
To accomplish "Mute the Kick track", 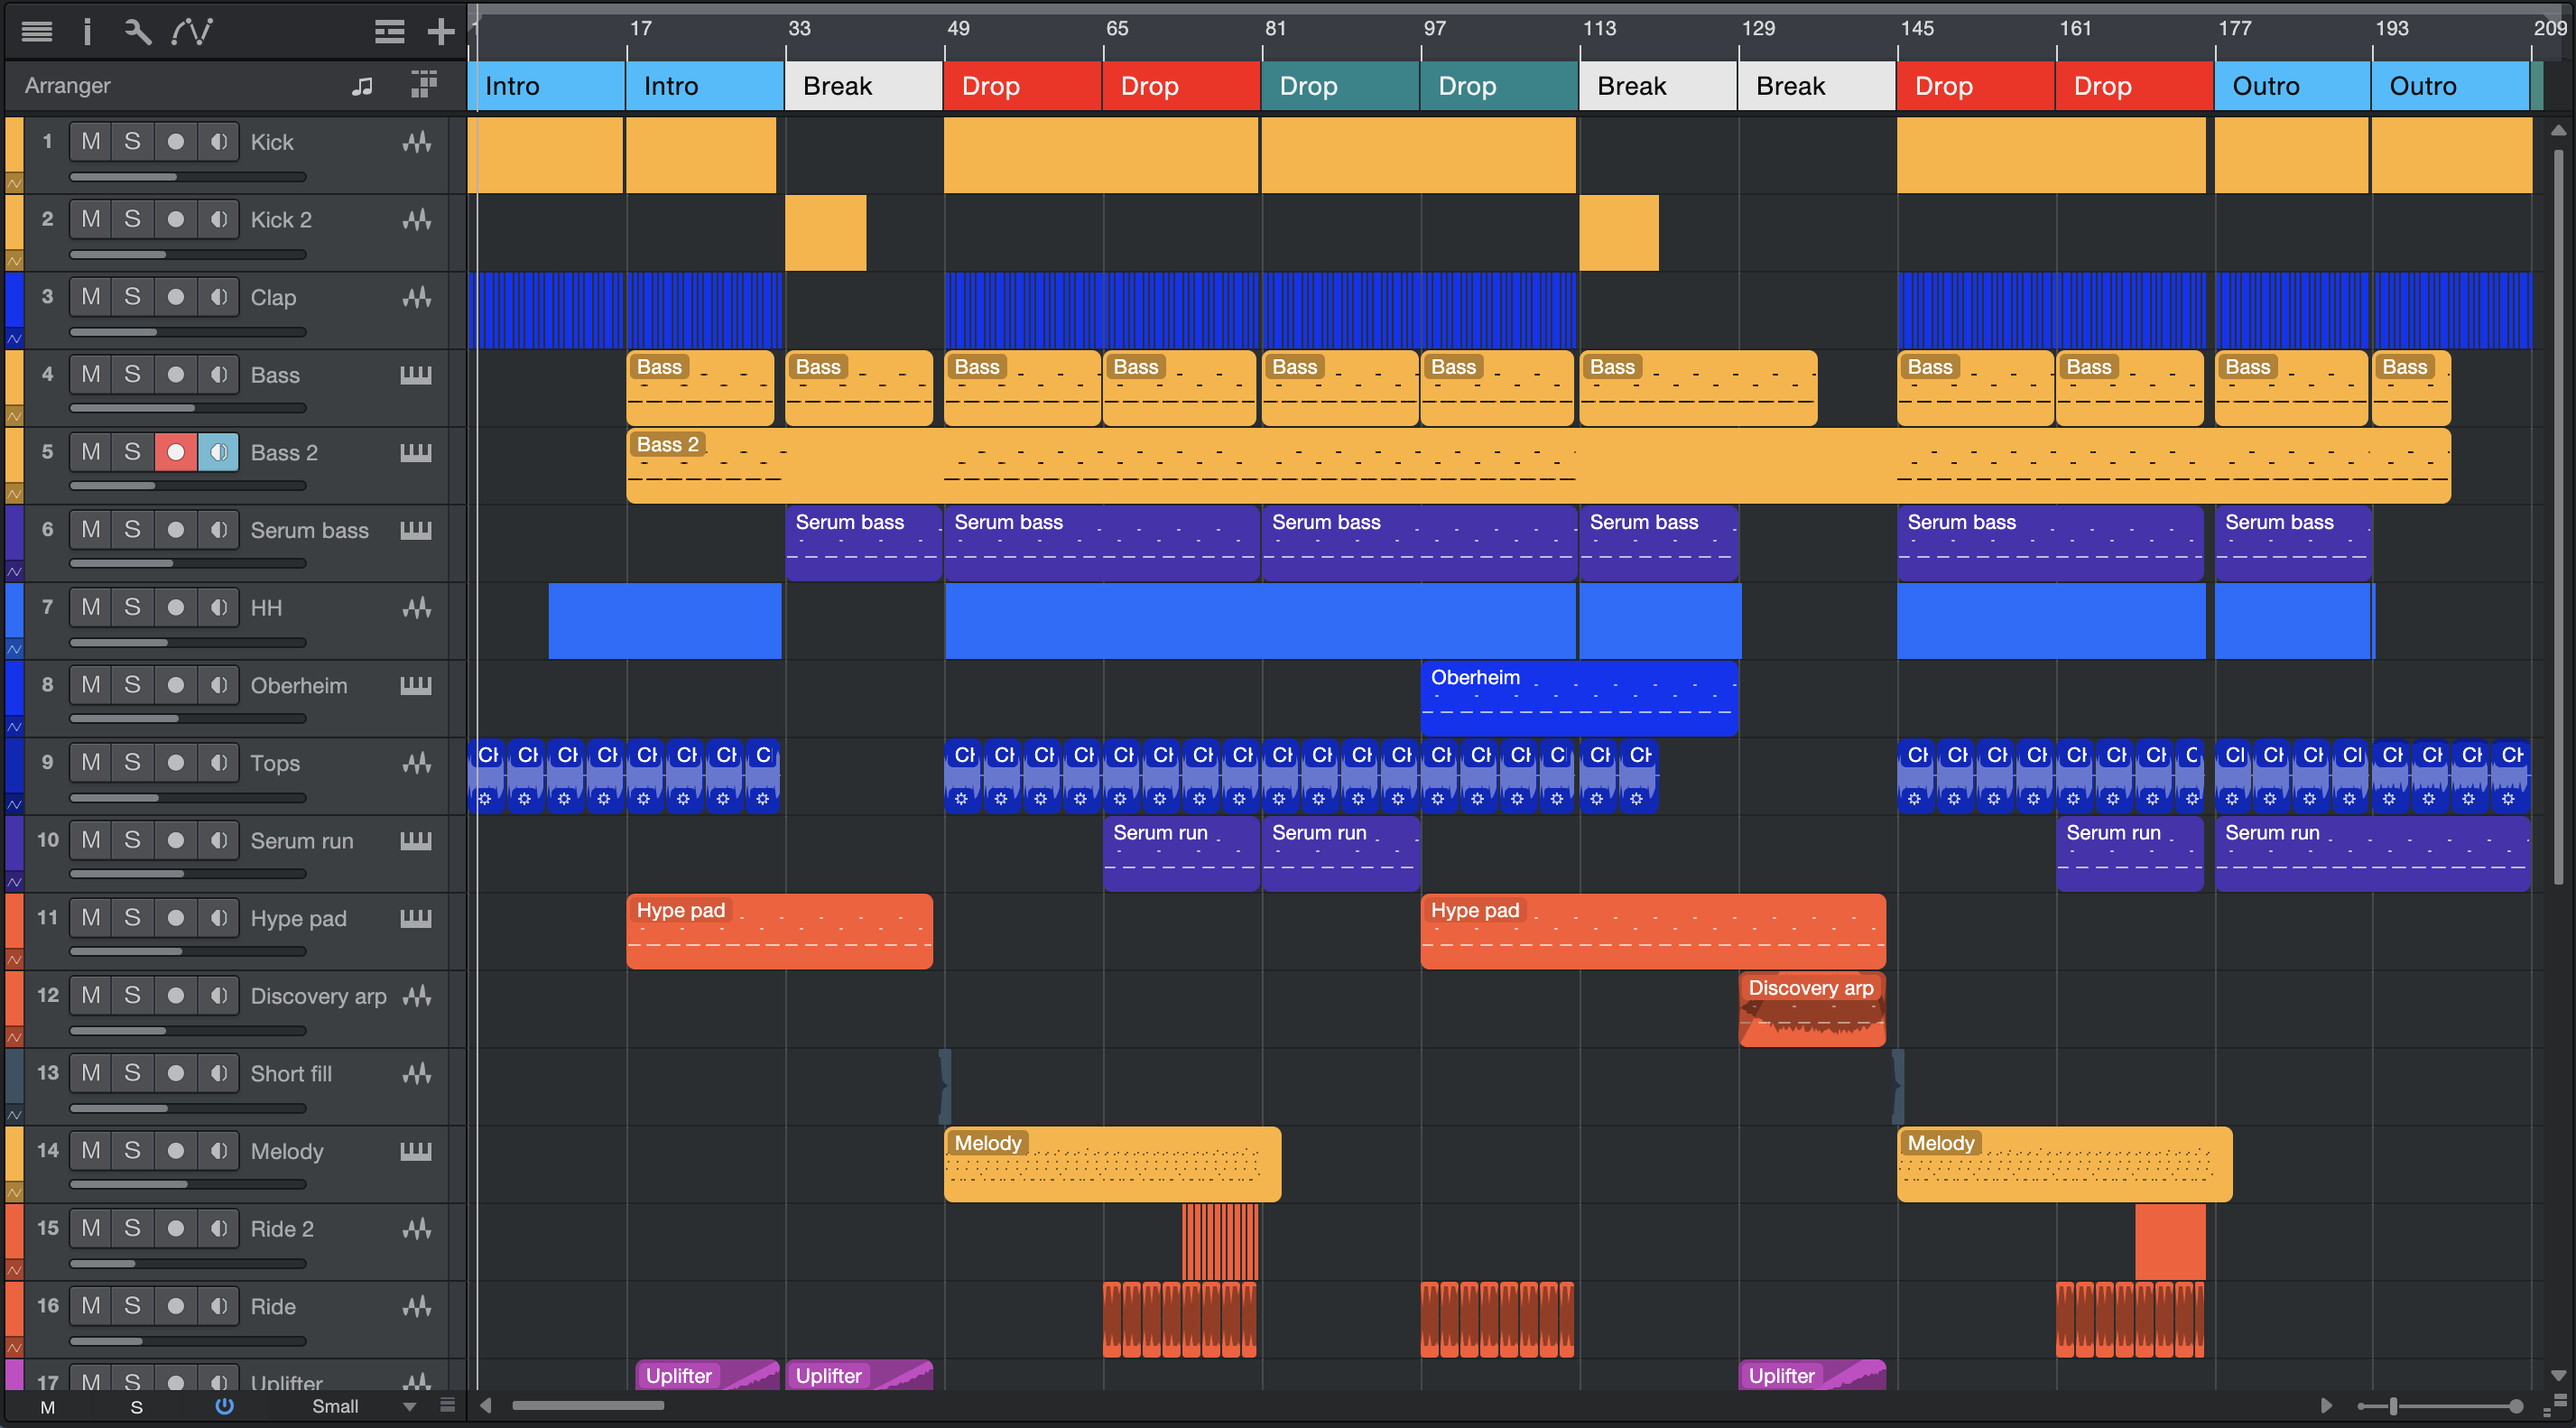I will pos(91,142).
